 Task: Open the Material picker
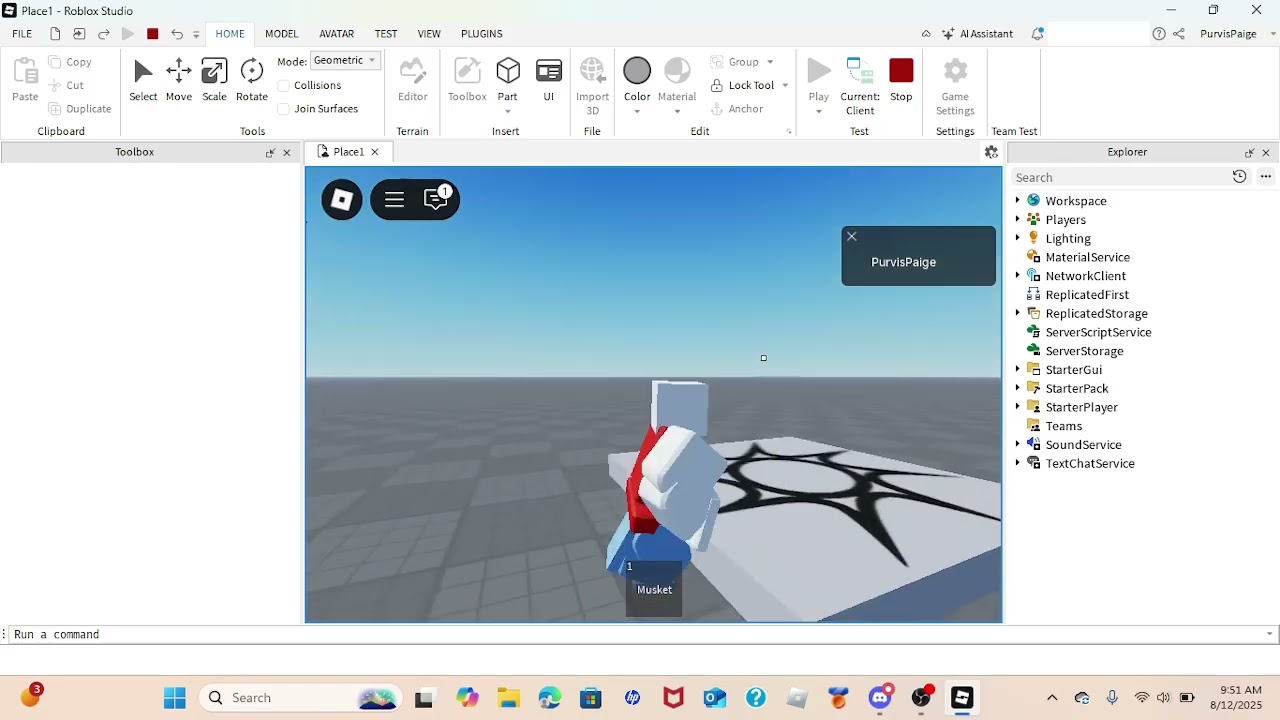tap(677, 86)
